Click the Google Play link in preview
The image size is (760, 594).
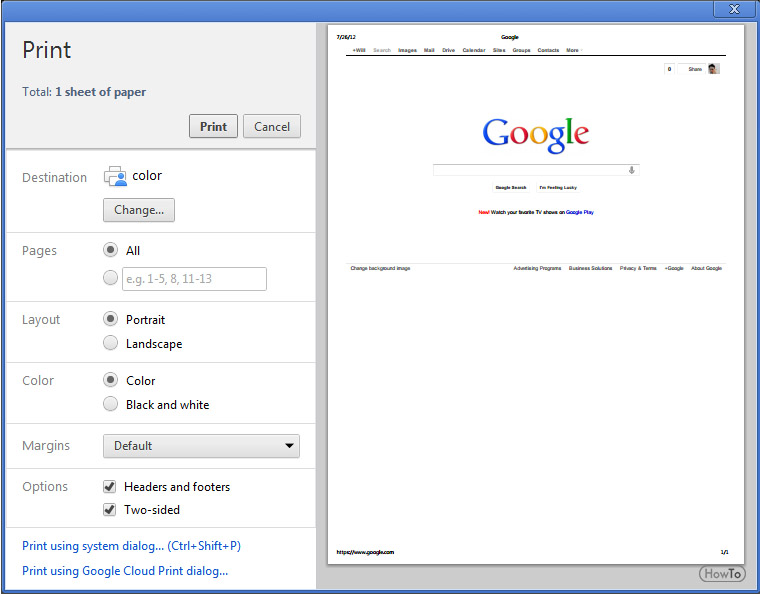580,212
